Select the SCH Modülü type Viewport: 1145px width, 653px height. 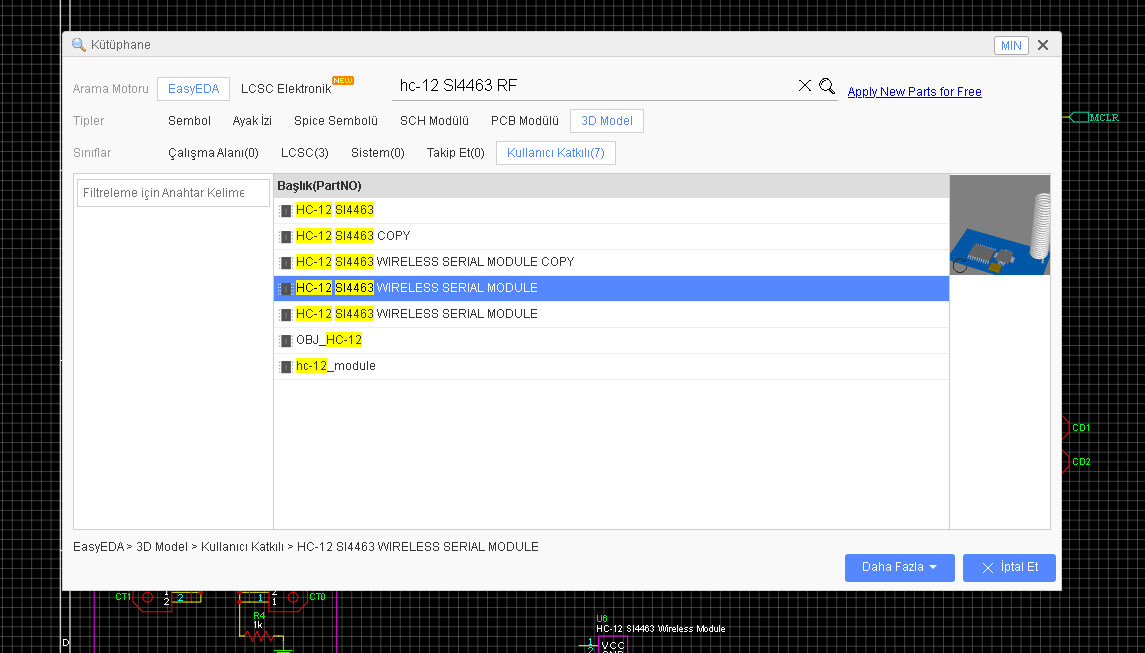pyautogui.click(x=434, y=121)
